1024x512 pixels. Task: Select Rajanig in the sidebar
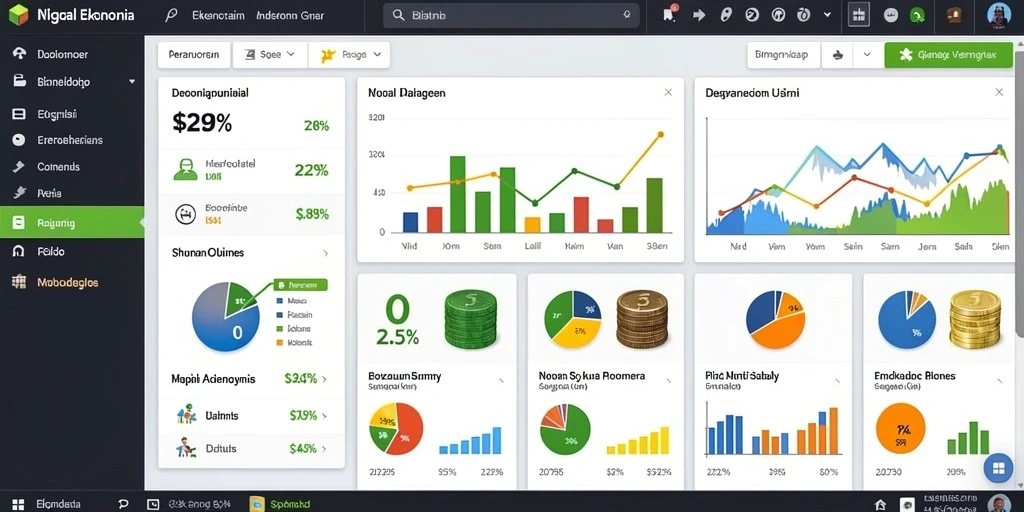tap(72, 223)
